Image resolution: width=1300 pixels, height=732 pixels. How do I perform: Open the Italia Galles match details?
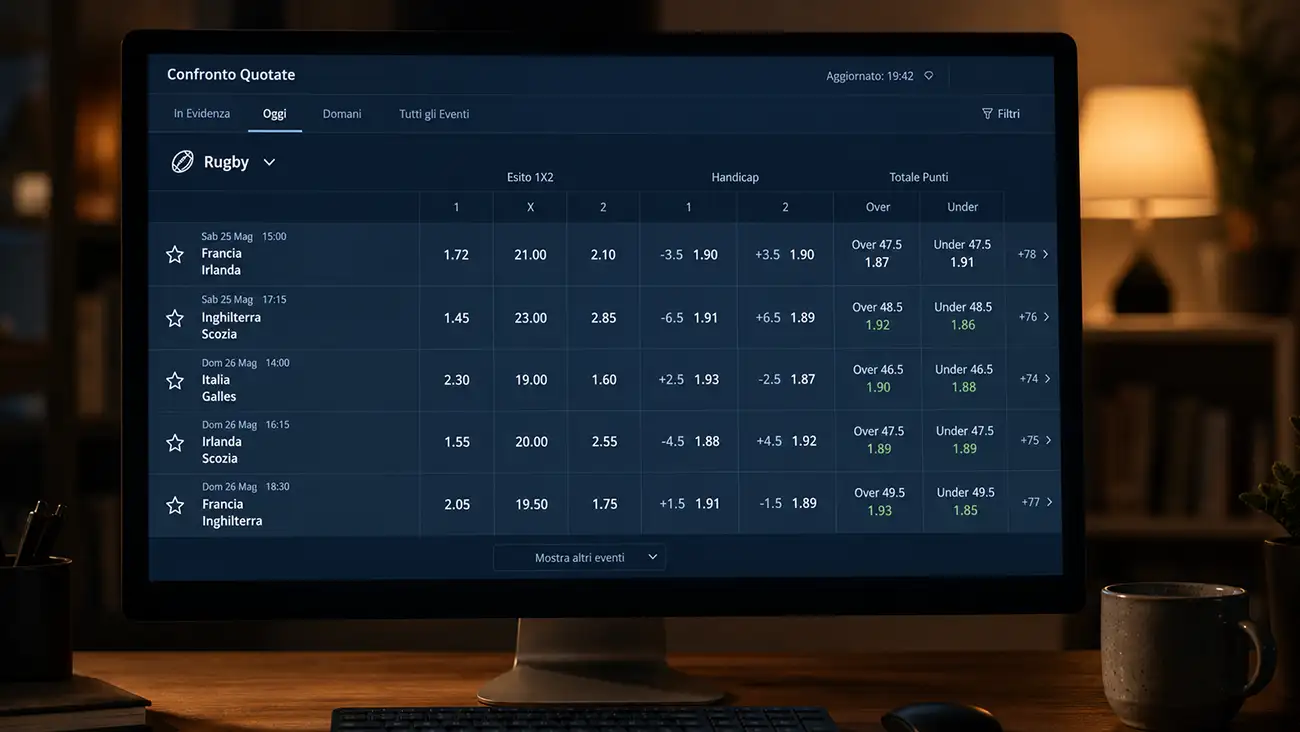(219, 388)
